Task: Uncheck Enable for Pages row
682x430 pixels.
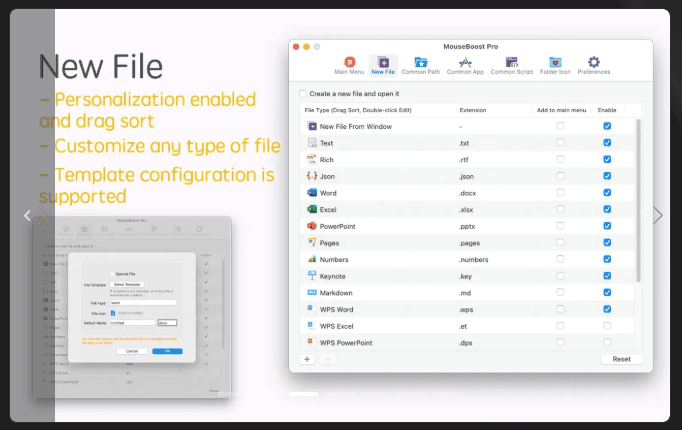Action: point(607,242)
